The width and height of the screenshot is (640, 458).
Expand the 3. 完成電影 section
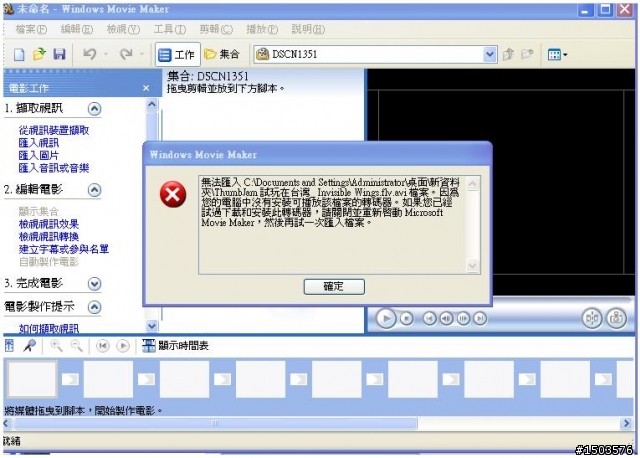coord(94,284)
